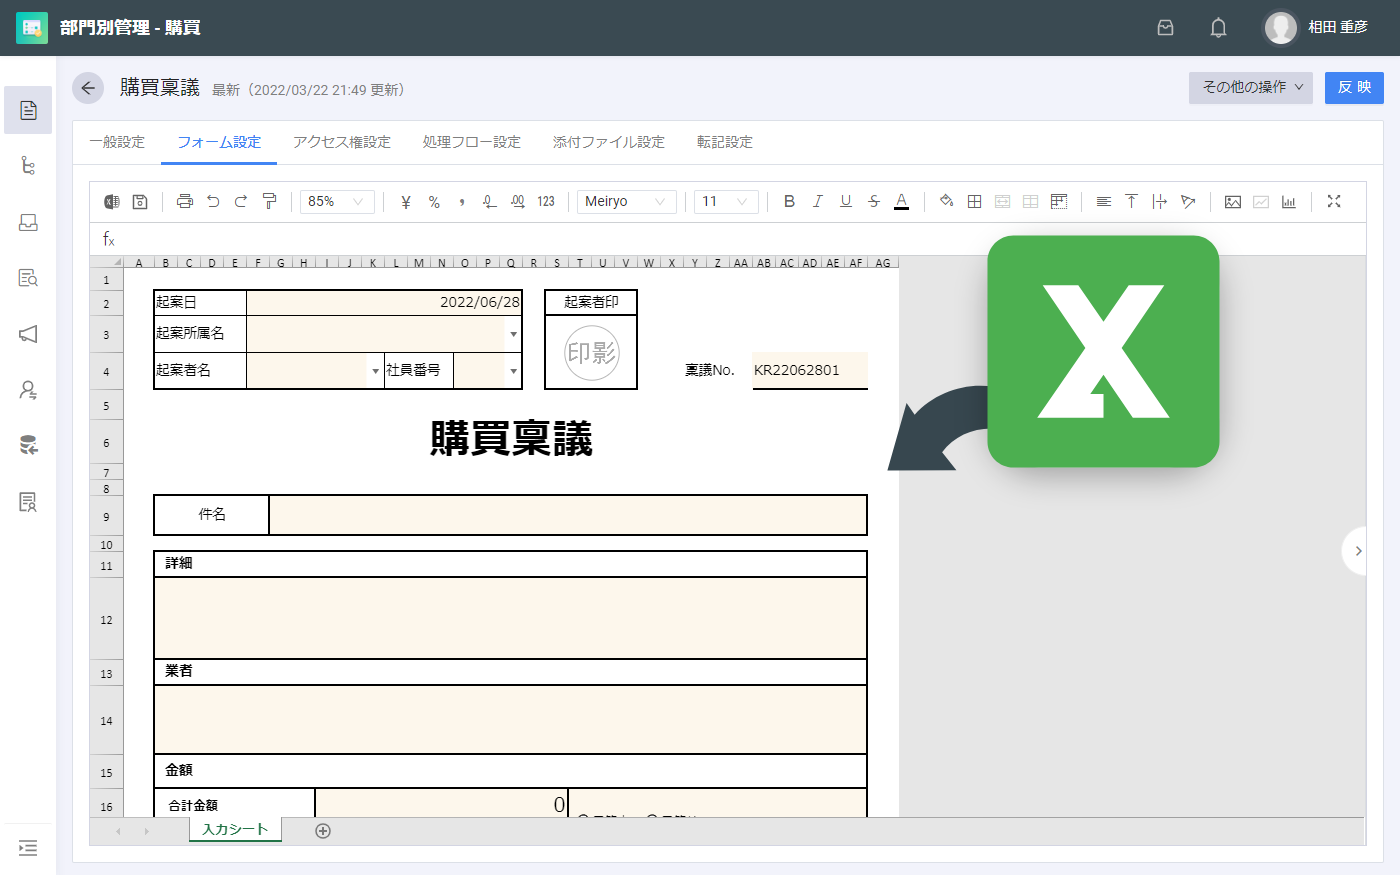Increase decimal places
This screenshot has width=1400, height=875.
(x=517, y=201)
